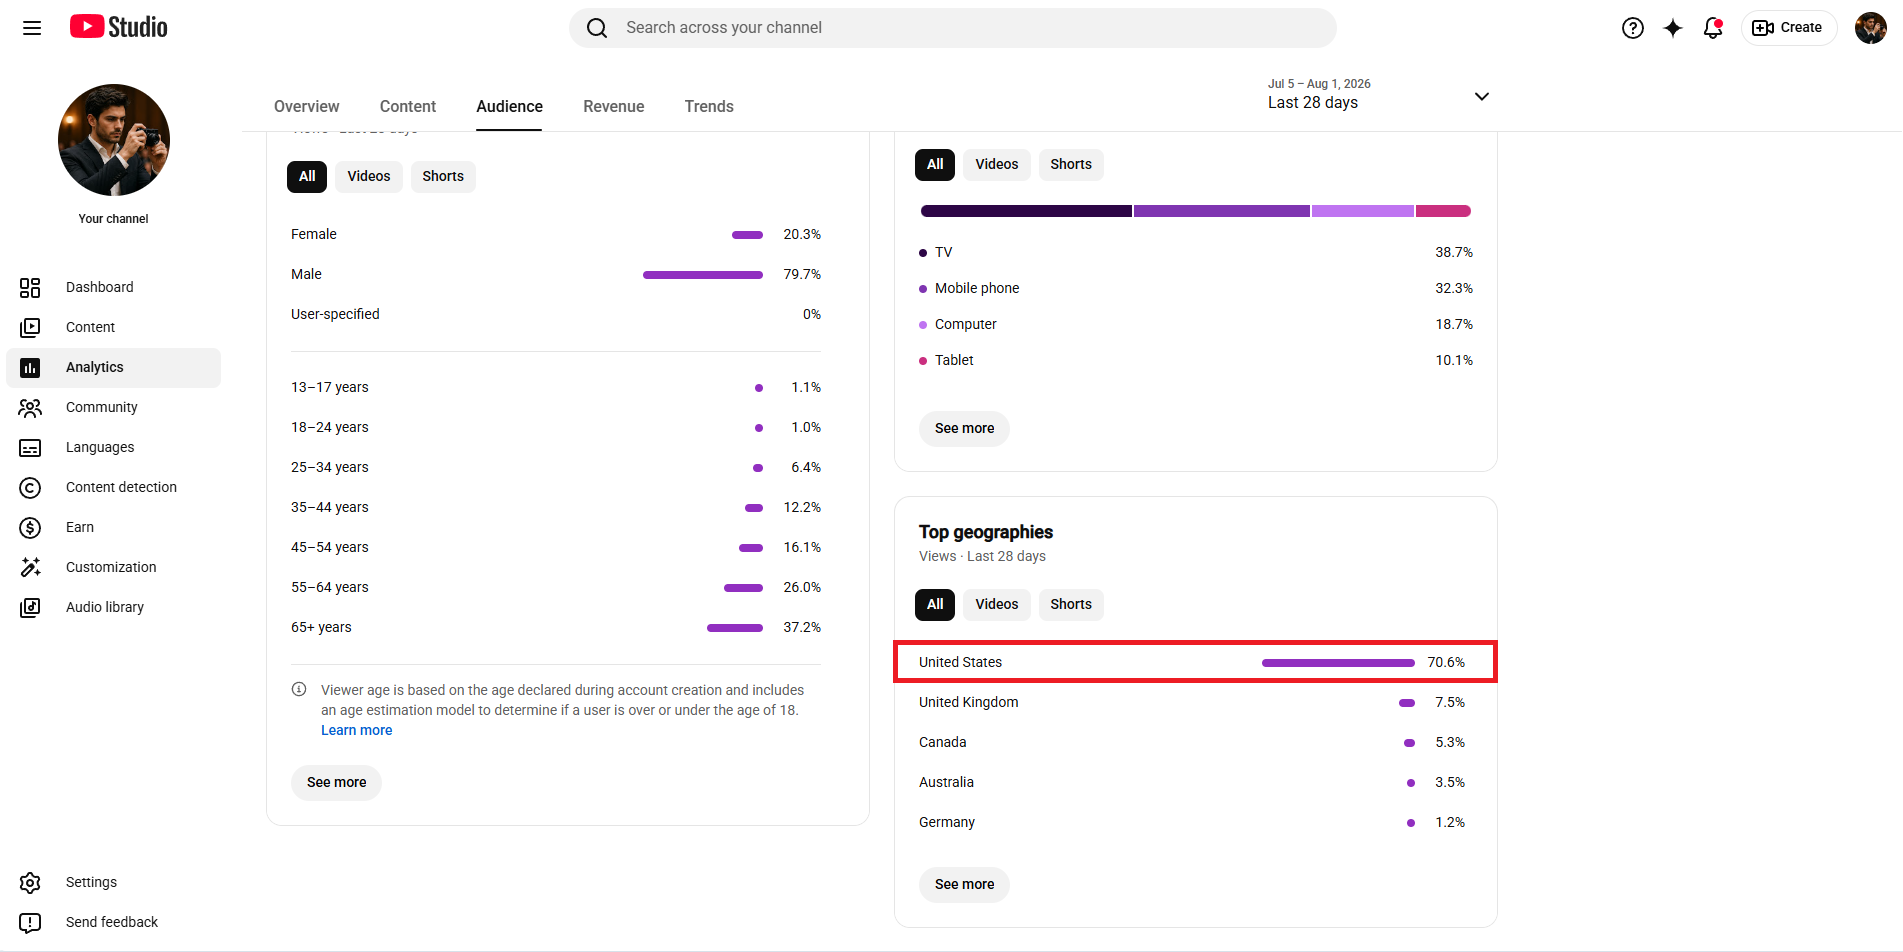Select All filter in Top geographies card
The image size is (1903, 952).
935,605
